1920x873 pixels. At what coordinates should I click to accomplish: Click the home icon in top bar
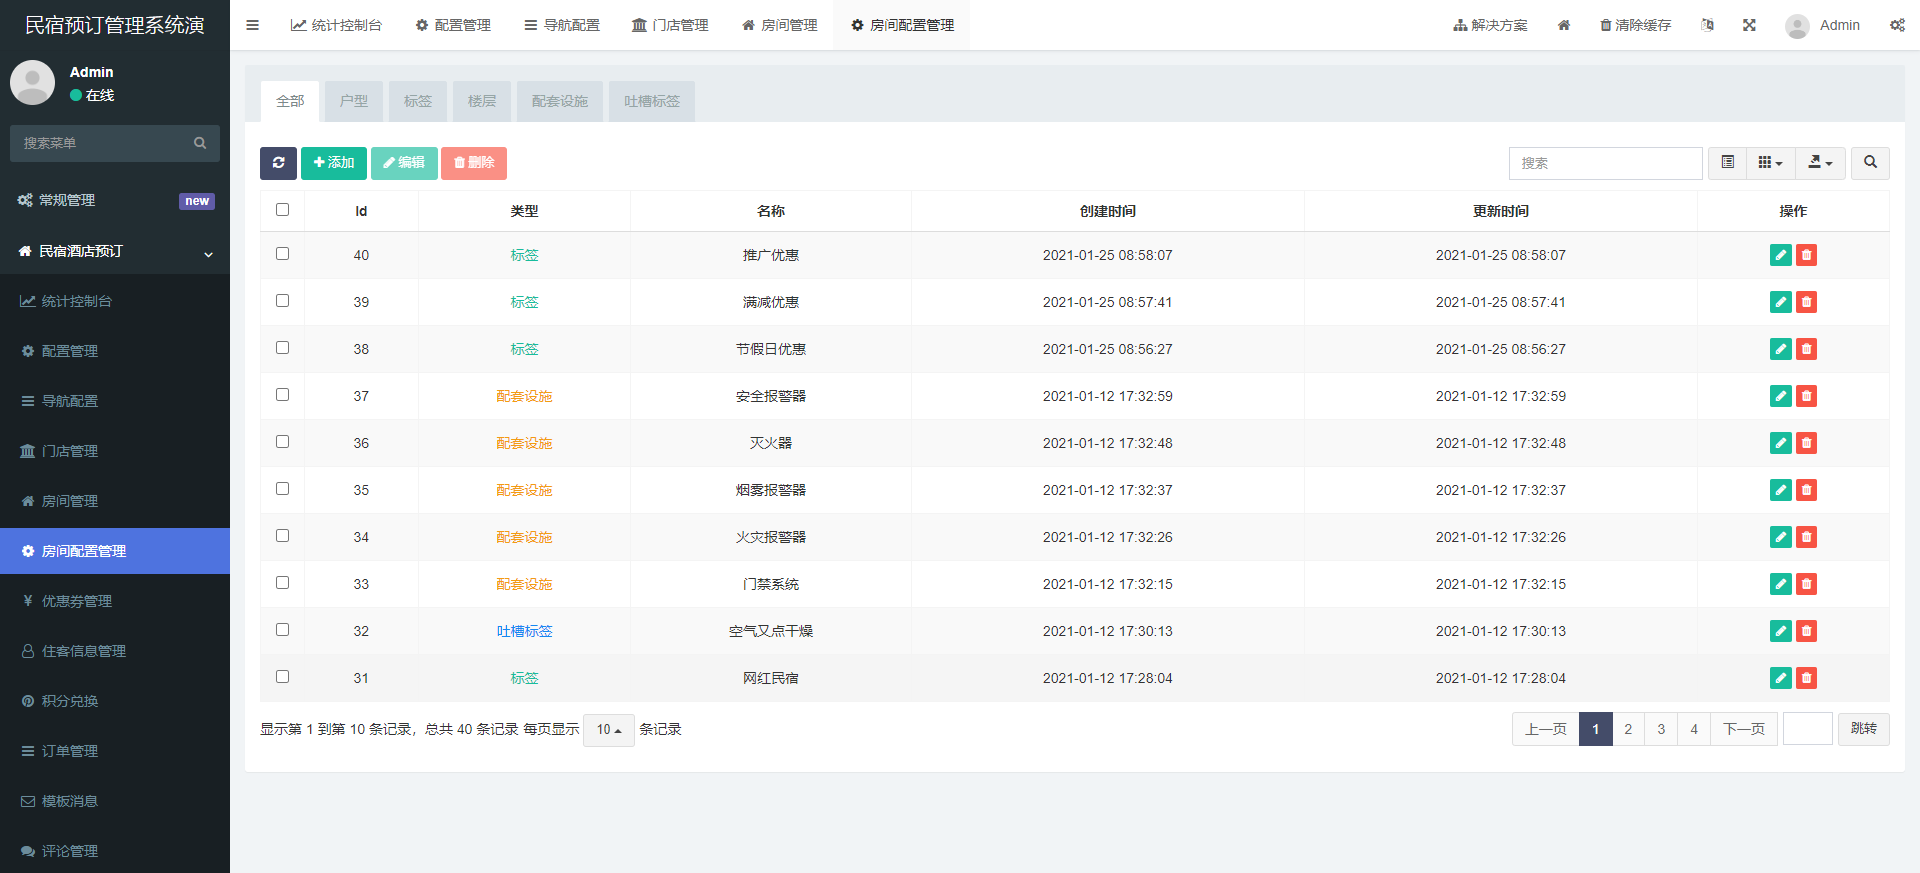(1564, 25)
